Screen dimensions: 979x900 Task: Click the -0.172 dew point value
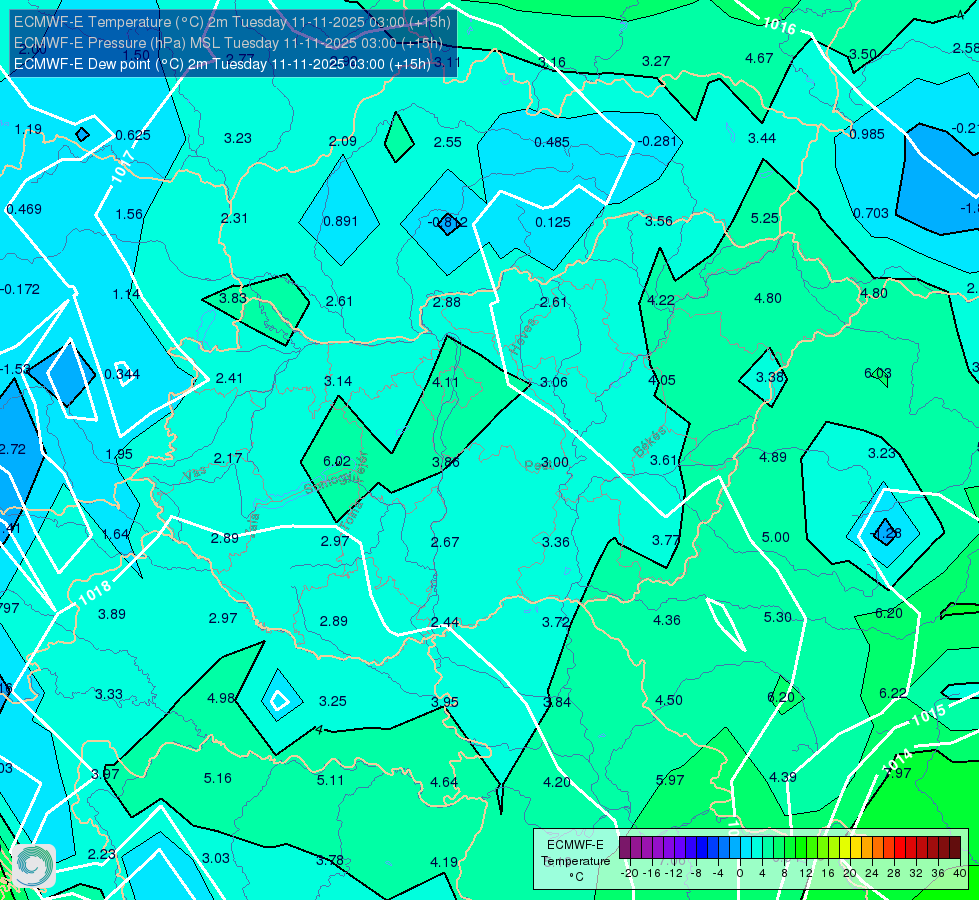click(20, 289)
